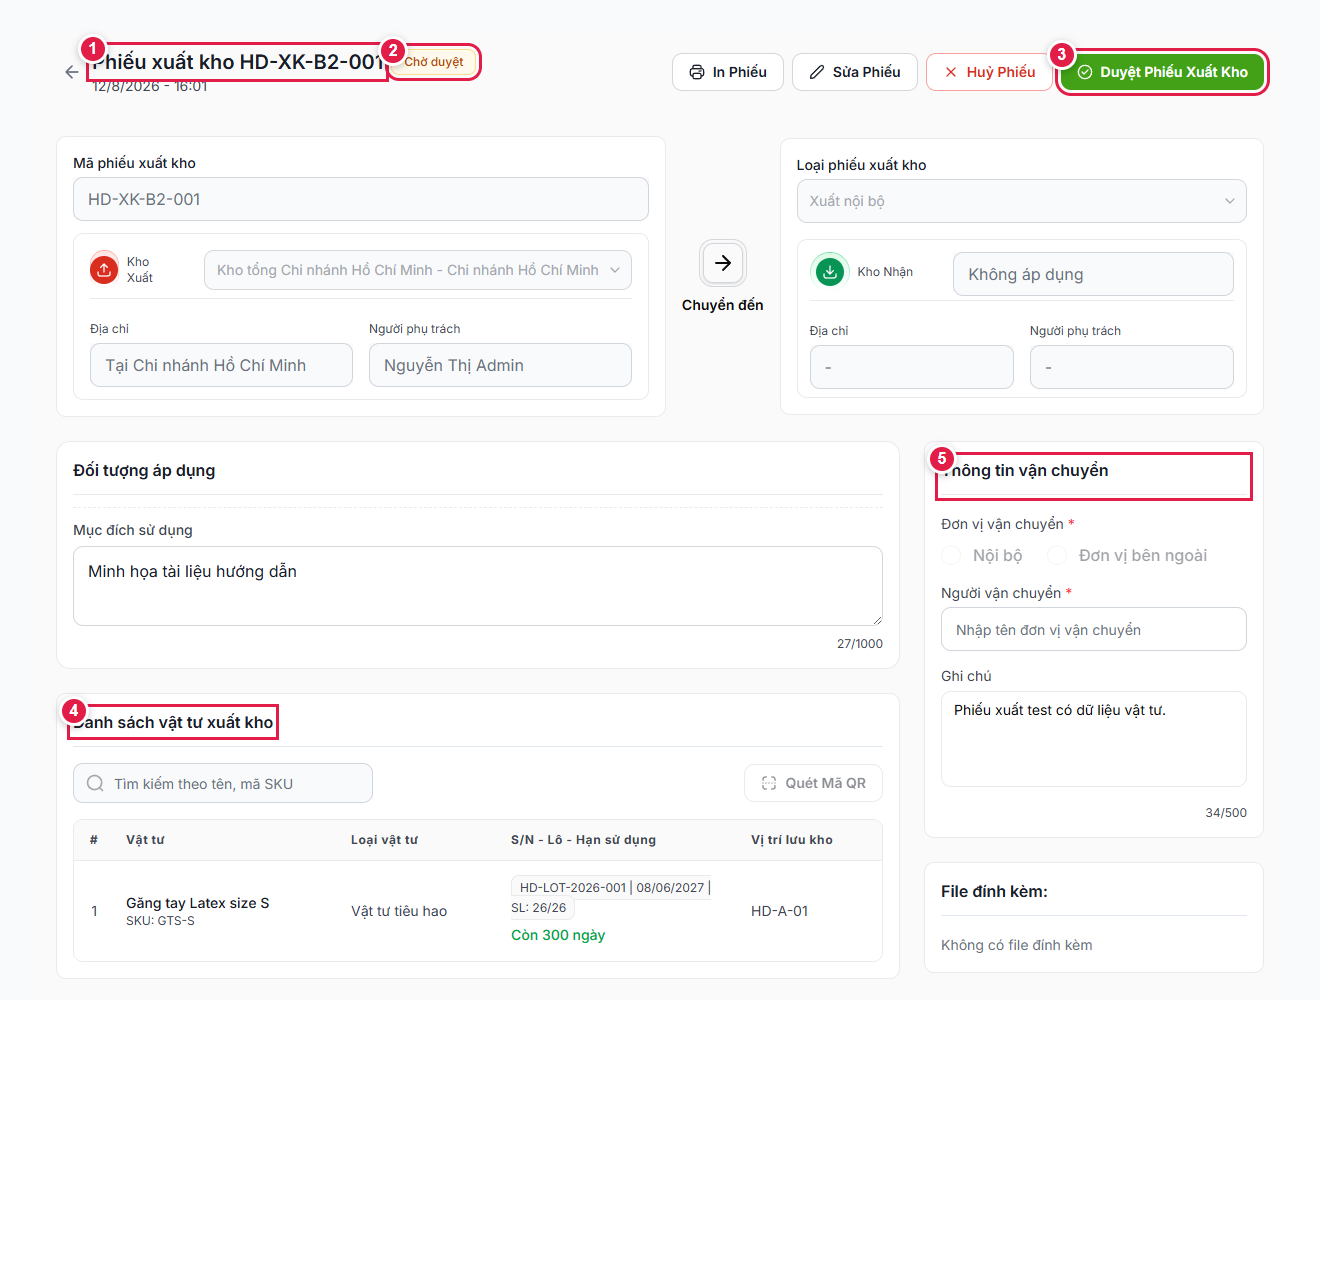The image size is (1320, 1269).
Task: Click the red Kho Xuất upload icon
Action: (x=104, y=270)
